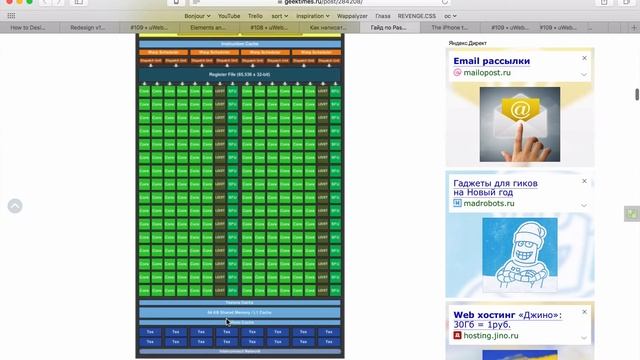
Task: Switch to the #108 • uWeb... tab
Action: point(269,28)
